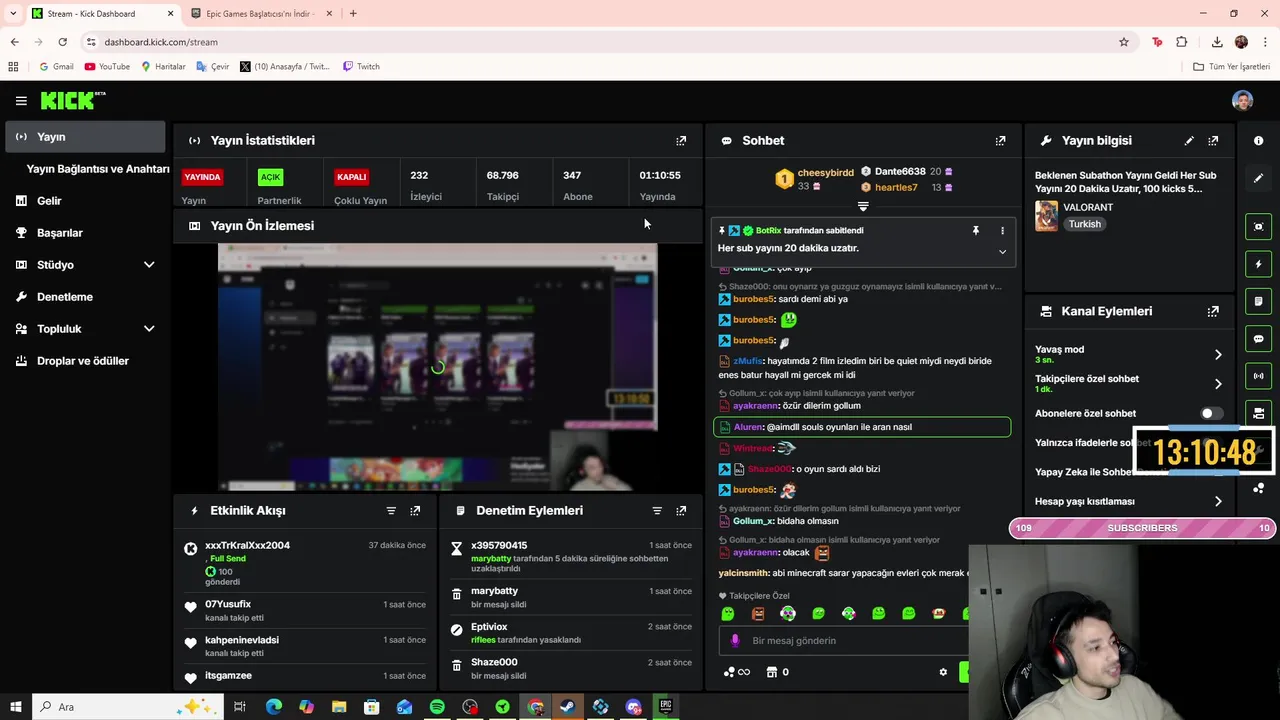The image size is (1280, 720).
Task: Open Yavaş mod settings arrow
Action: (x=1218, y=354)
